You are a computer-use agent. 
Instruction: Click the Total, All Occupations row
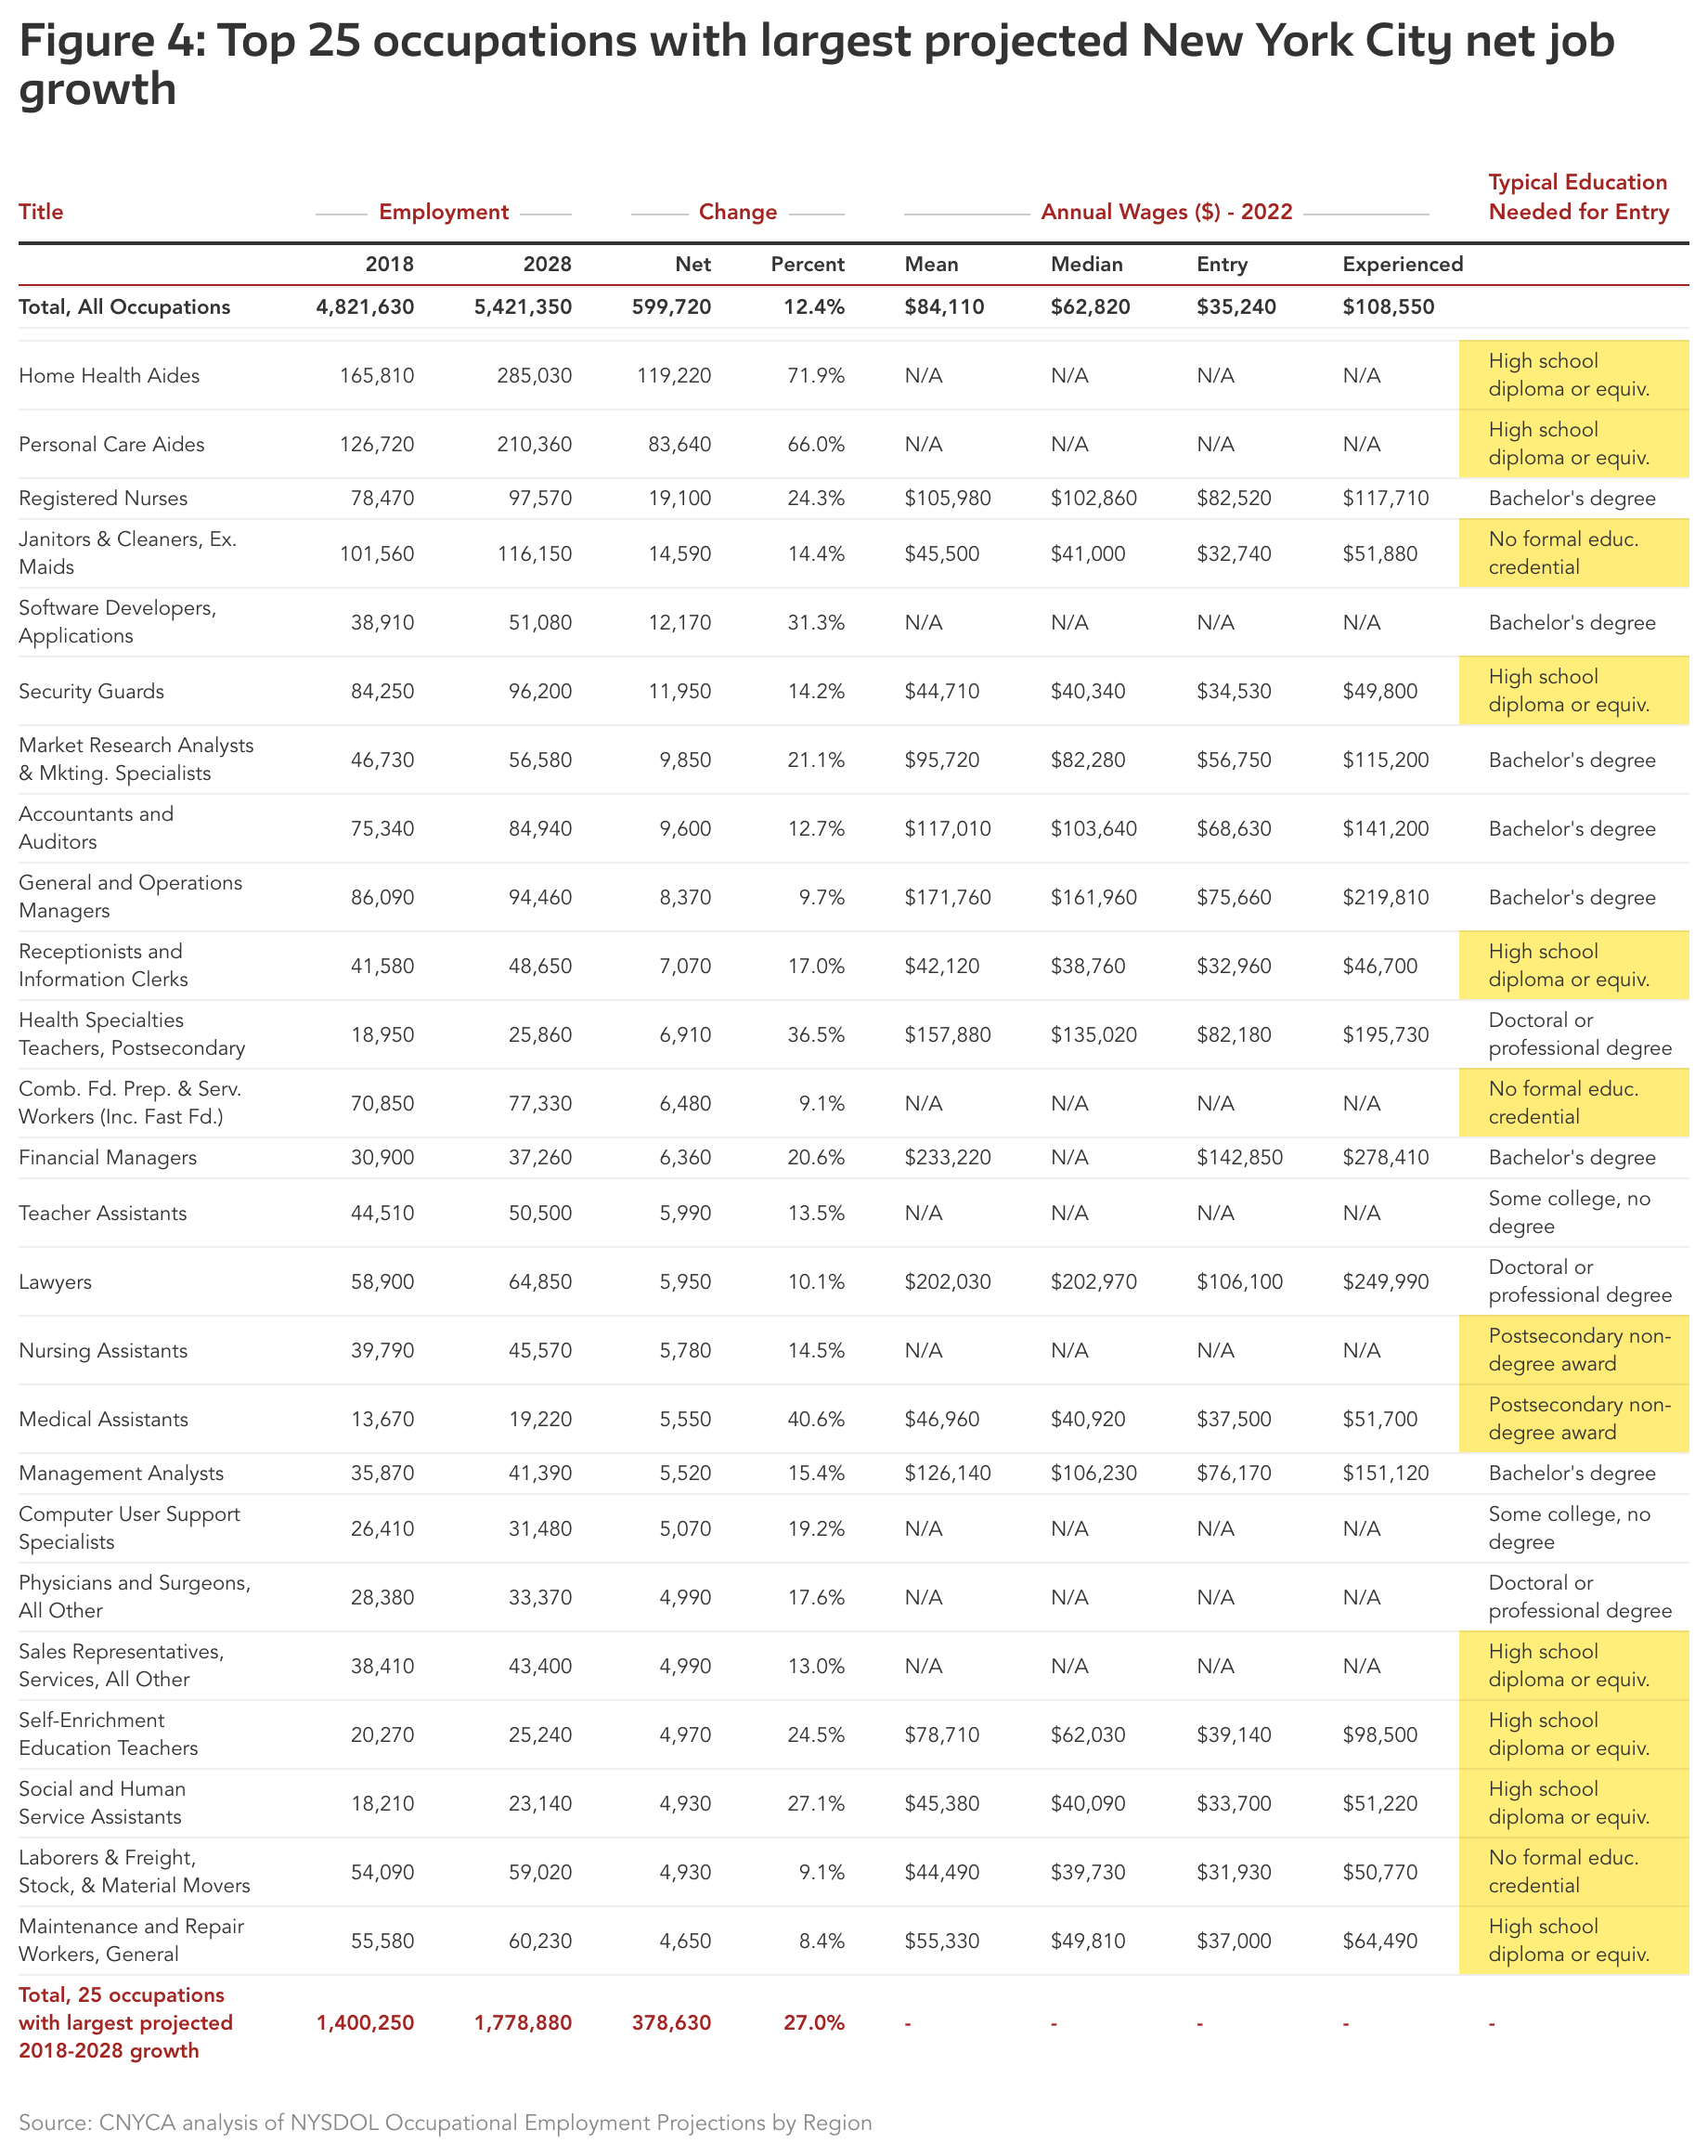point(125,307)
